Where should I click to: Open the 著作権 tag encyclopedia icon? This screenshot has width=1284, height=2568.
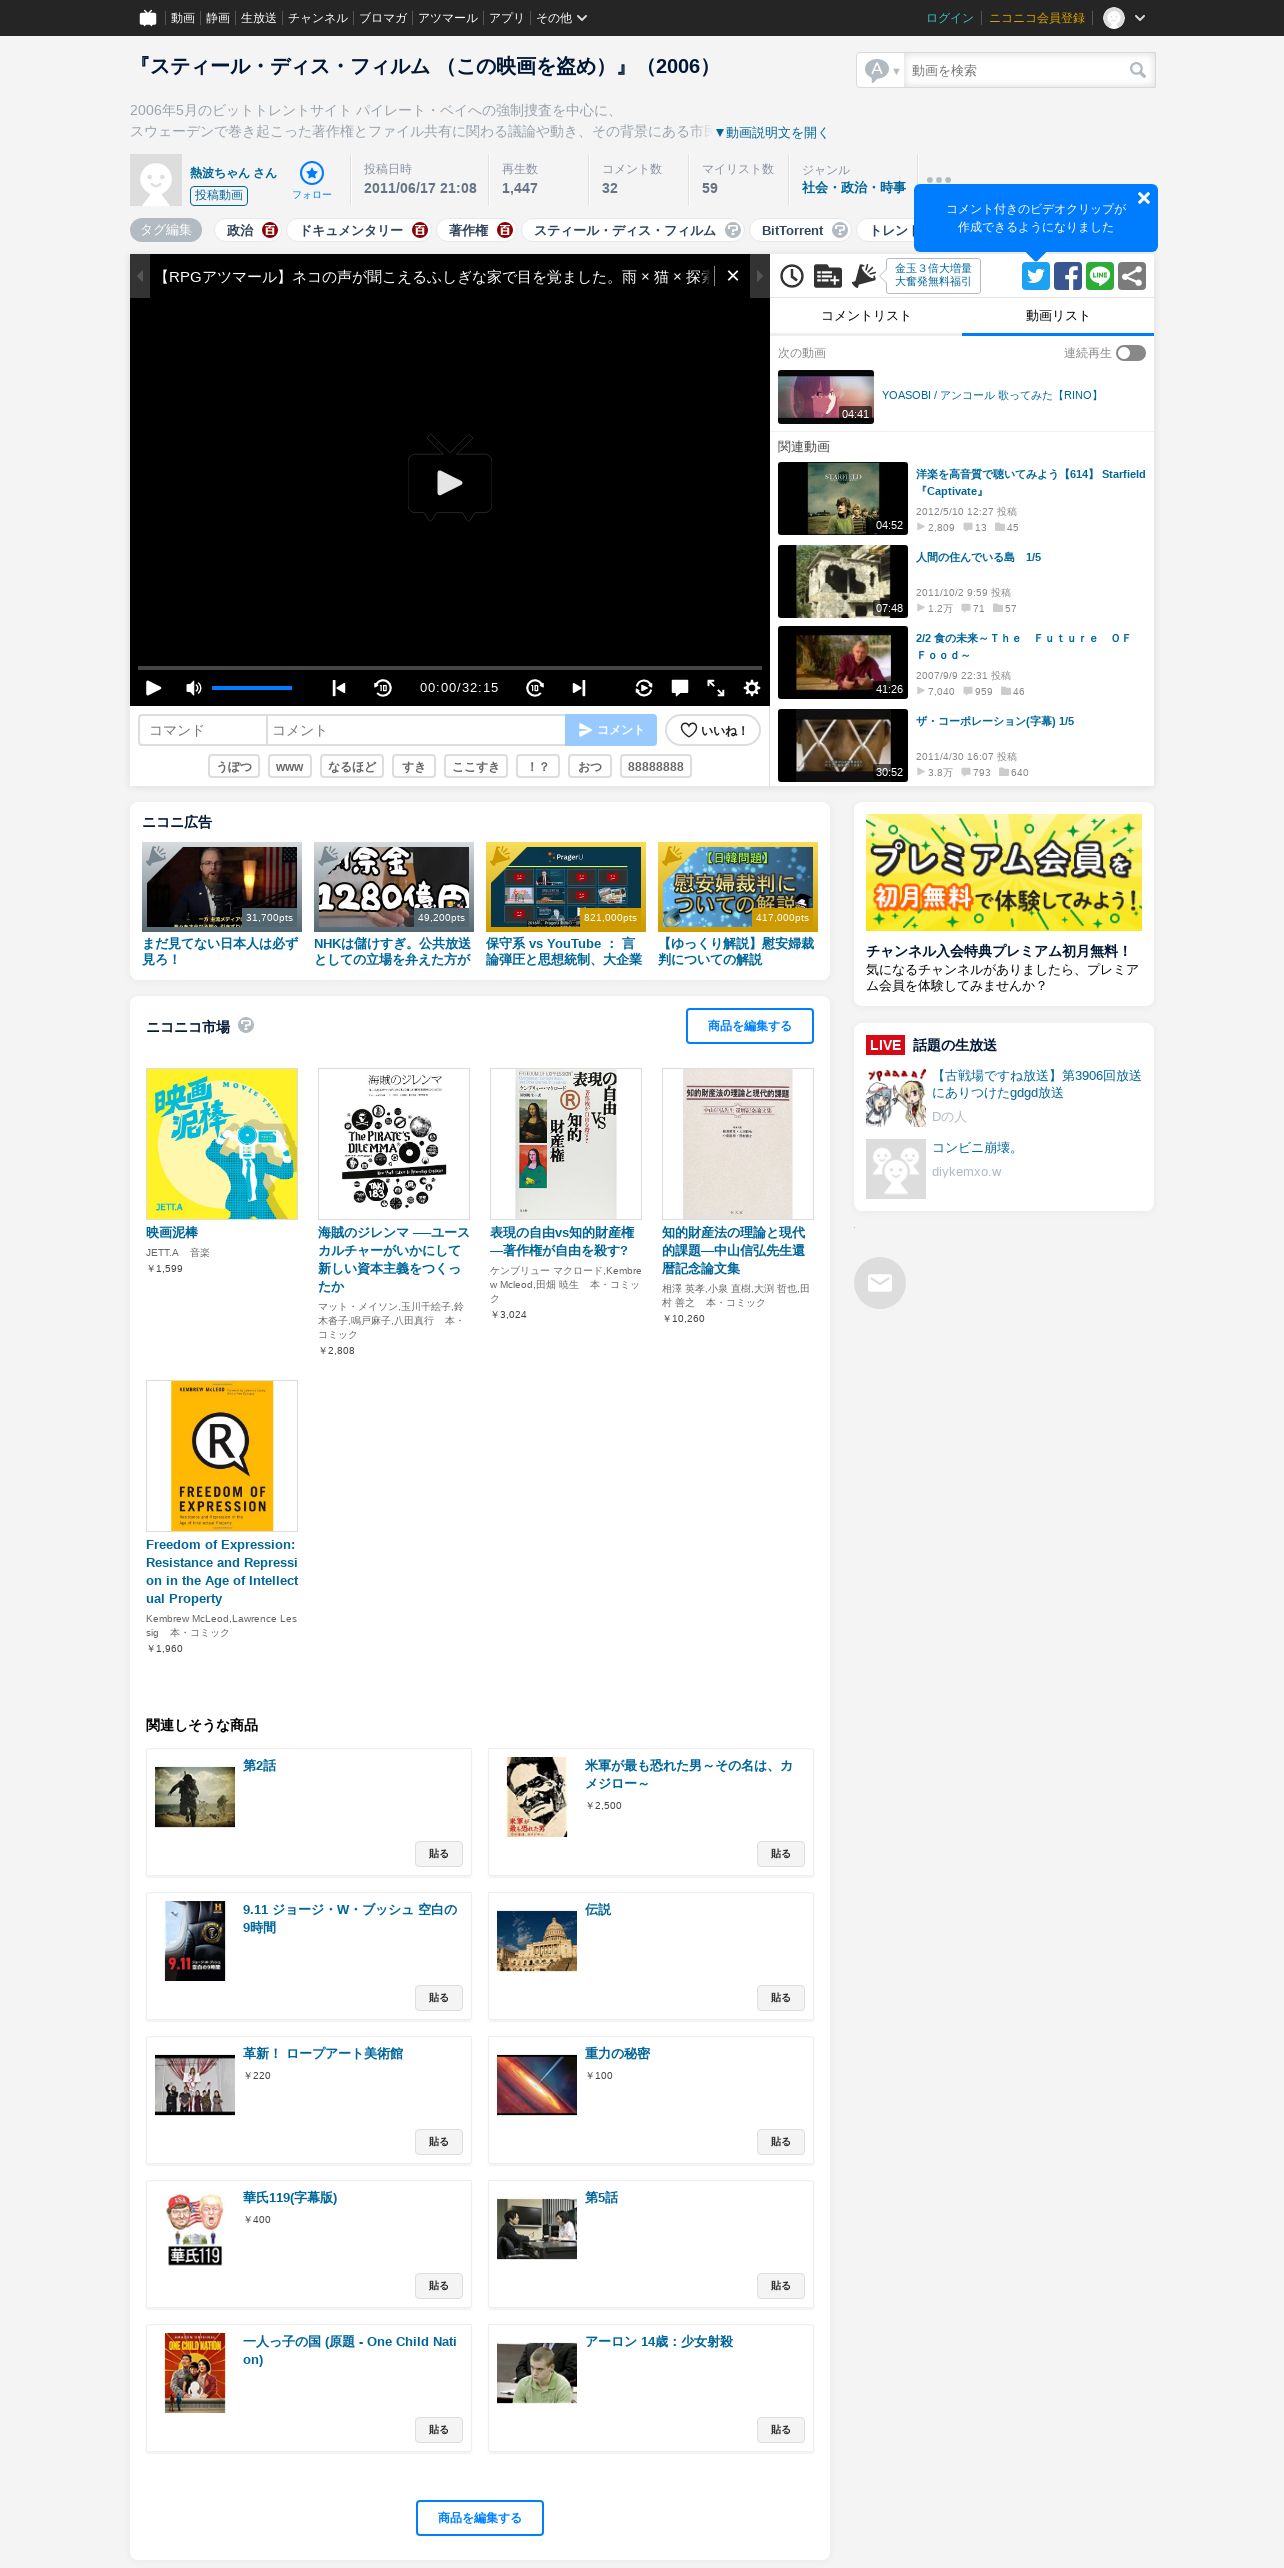pyautogui.click(x=505, y=230)
